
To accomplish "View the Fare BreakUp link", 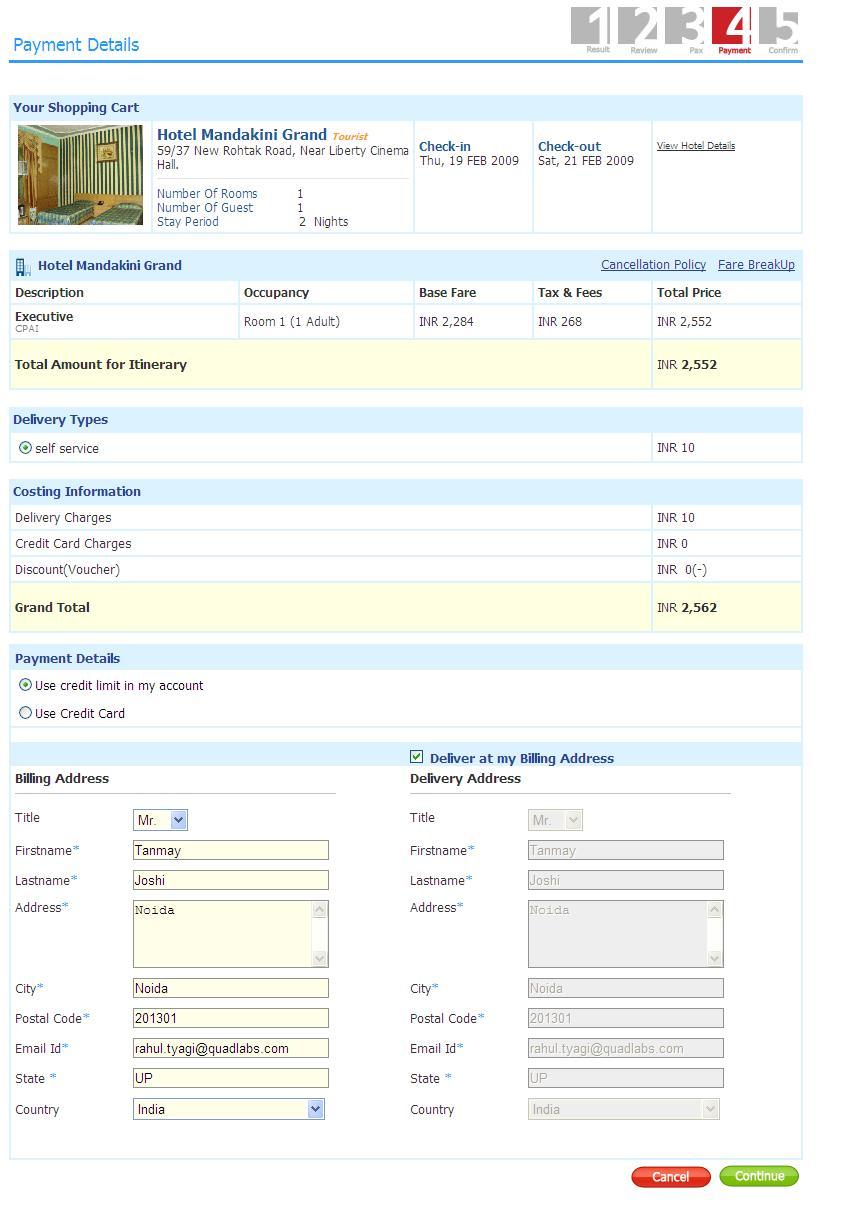I will 756,265.
